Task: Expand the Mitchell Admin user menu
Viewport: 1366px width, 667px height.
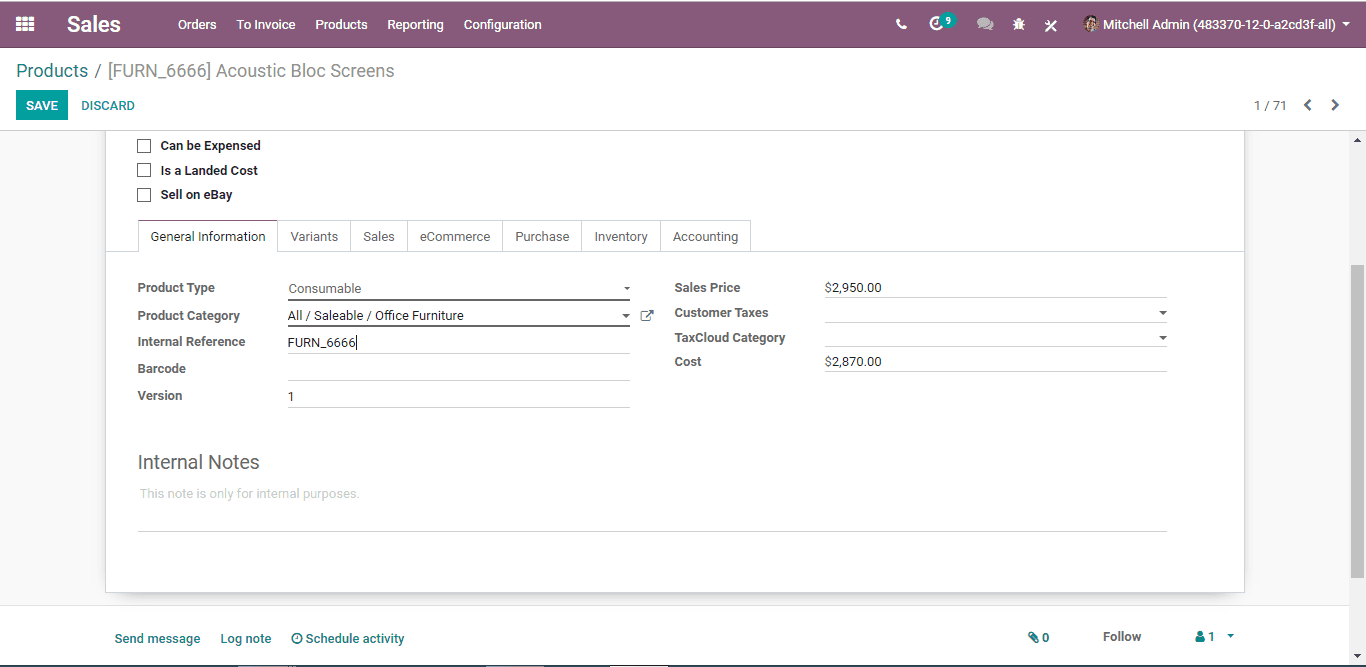Action: tap(1216, 24)
